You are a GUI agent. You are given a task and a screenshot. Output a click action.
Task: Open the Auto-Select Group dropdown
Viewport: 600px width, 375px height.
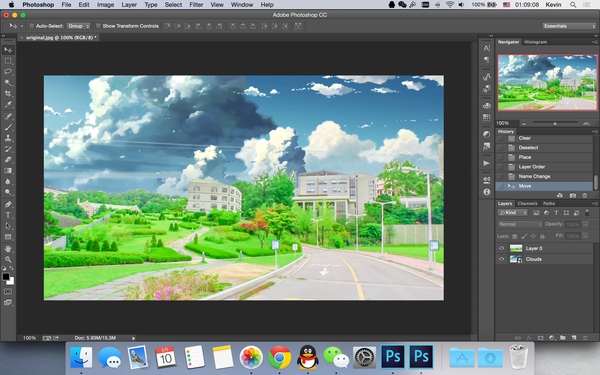click(x=78, y=26)
